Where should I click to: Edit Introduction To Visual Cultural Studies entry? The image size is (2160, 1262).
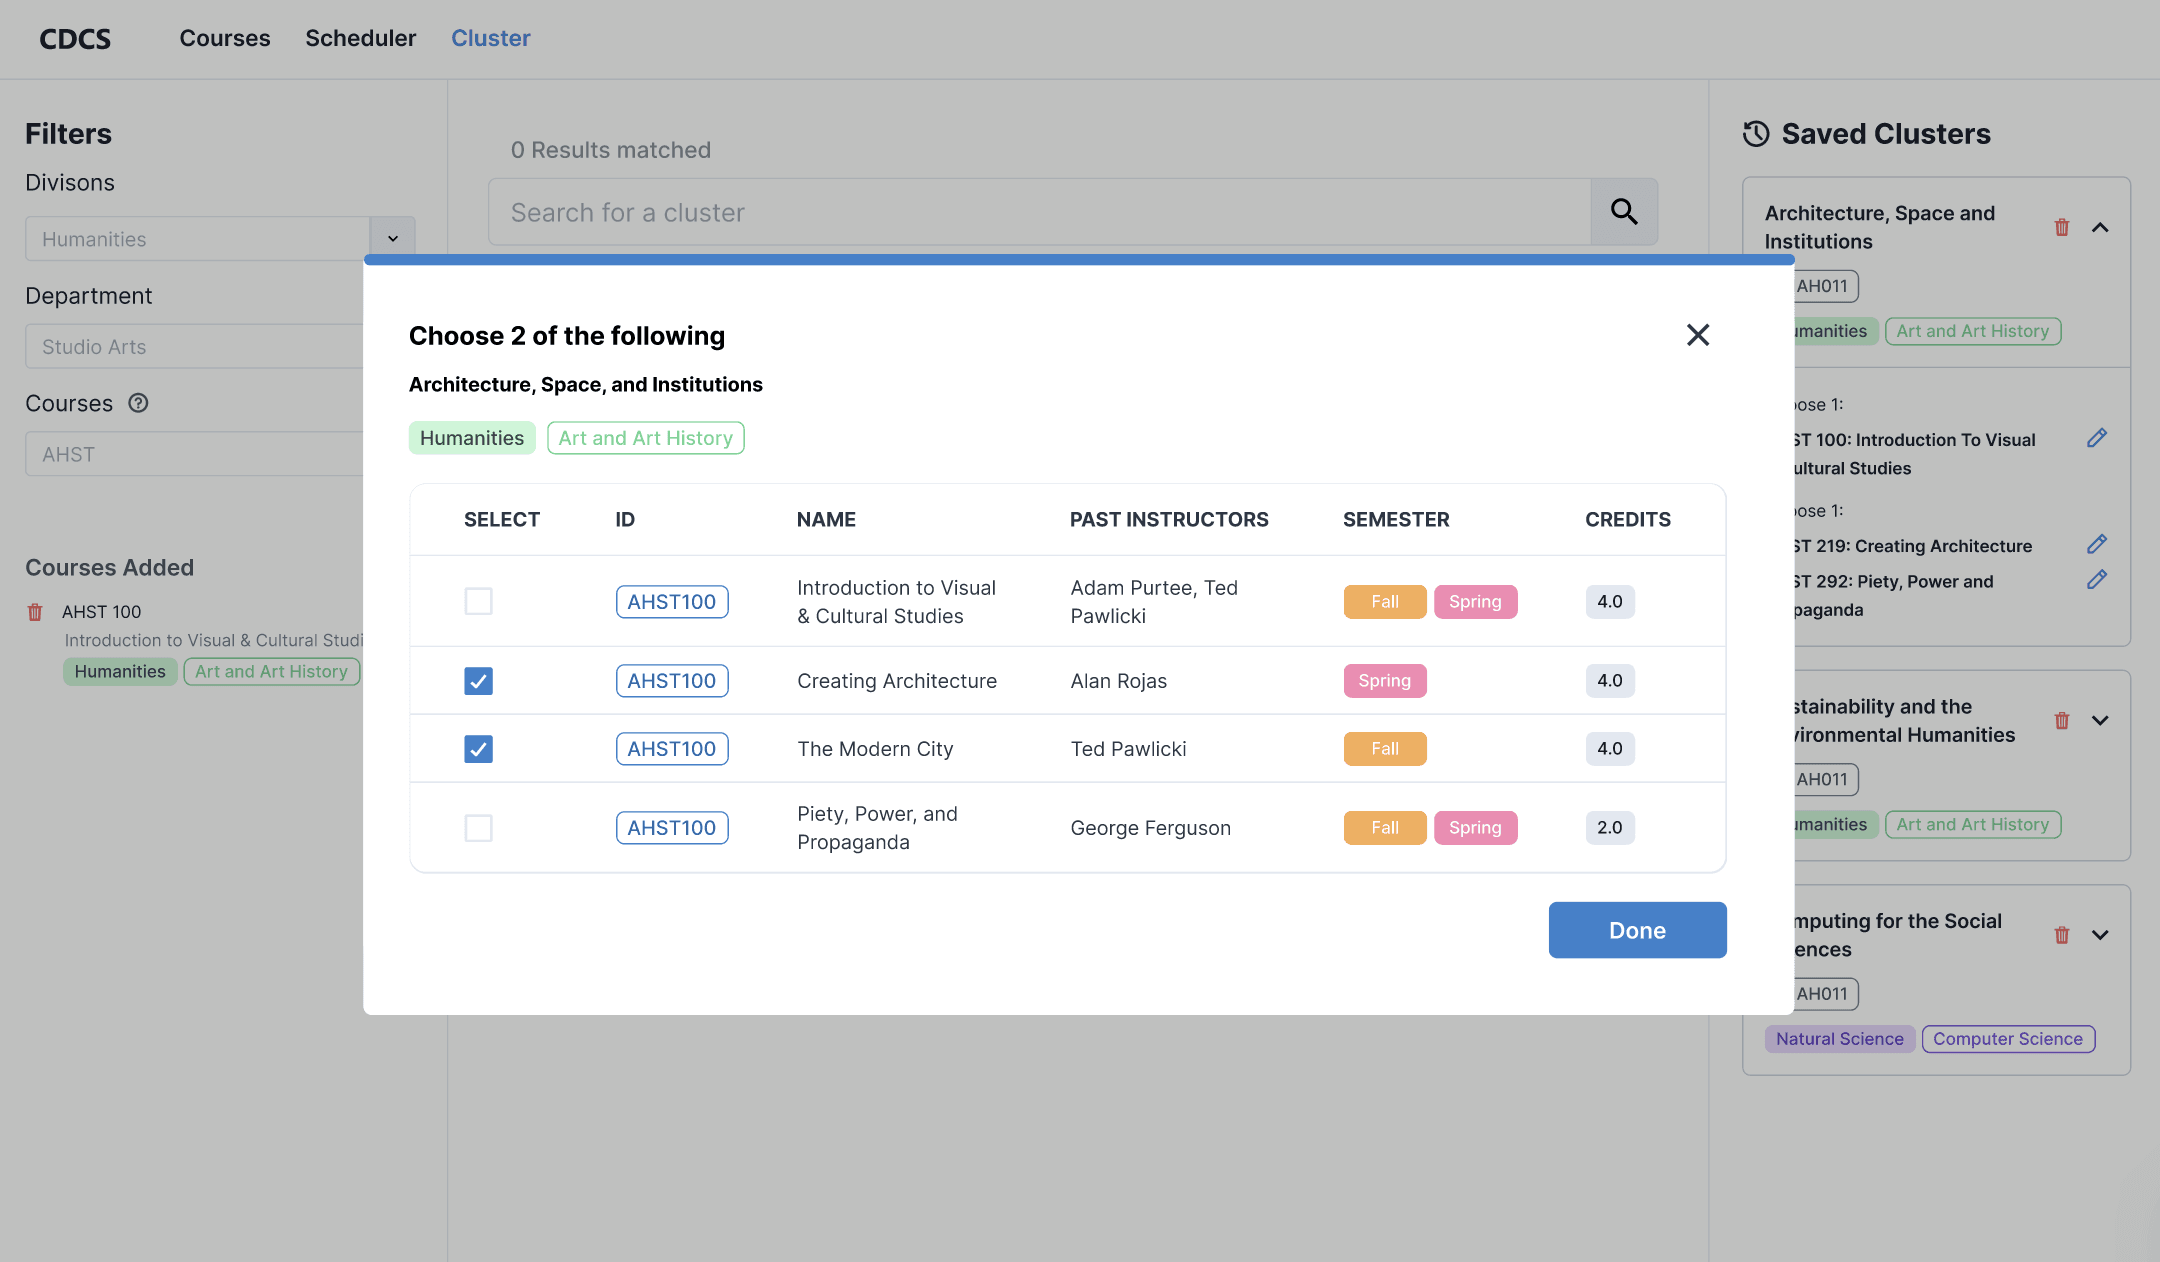2097,438
